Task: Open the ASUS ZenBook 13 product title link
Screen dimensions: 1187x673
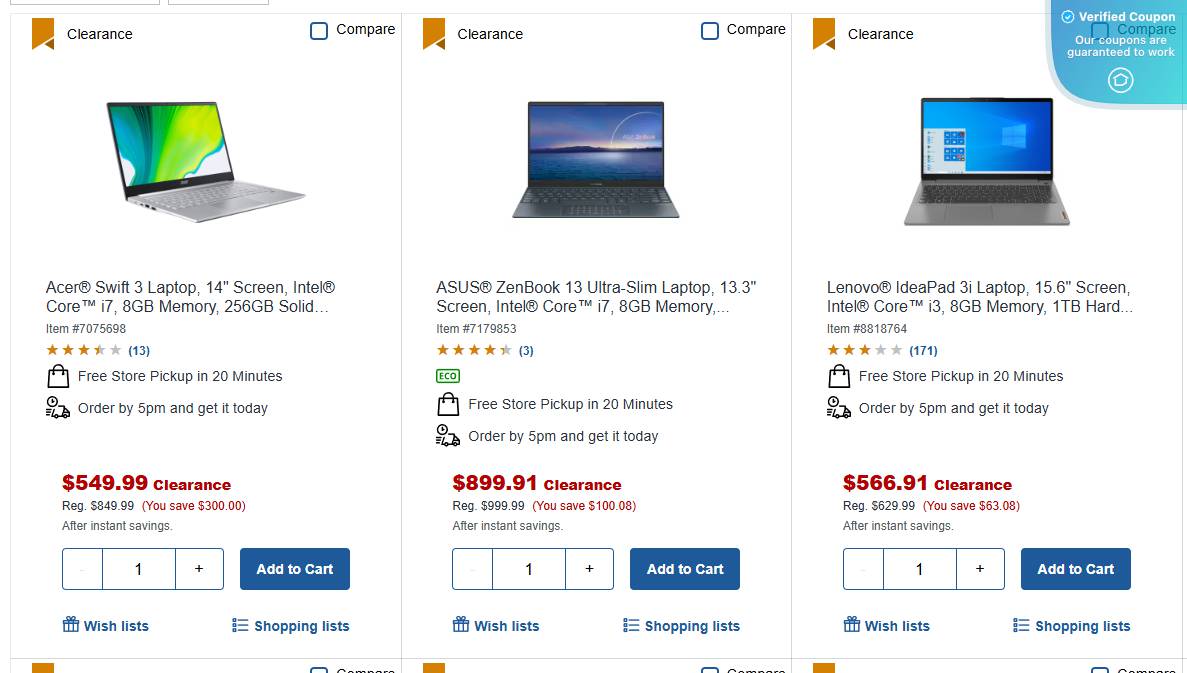Action: click(x=596, y=297)
